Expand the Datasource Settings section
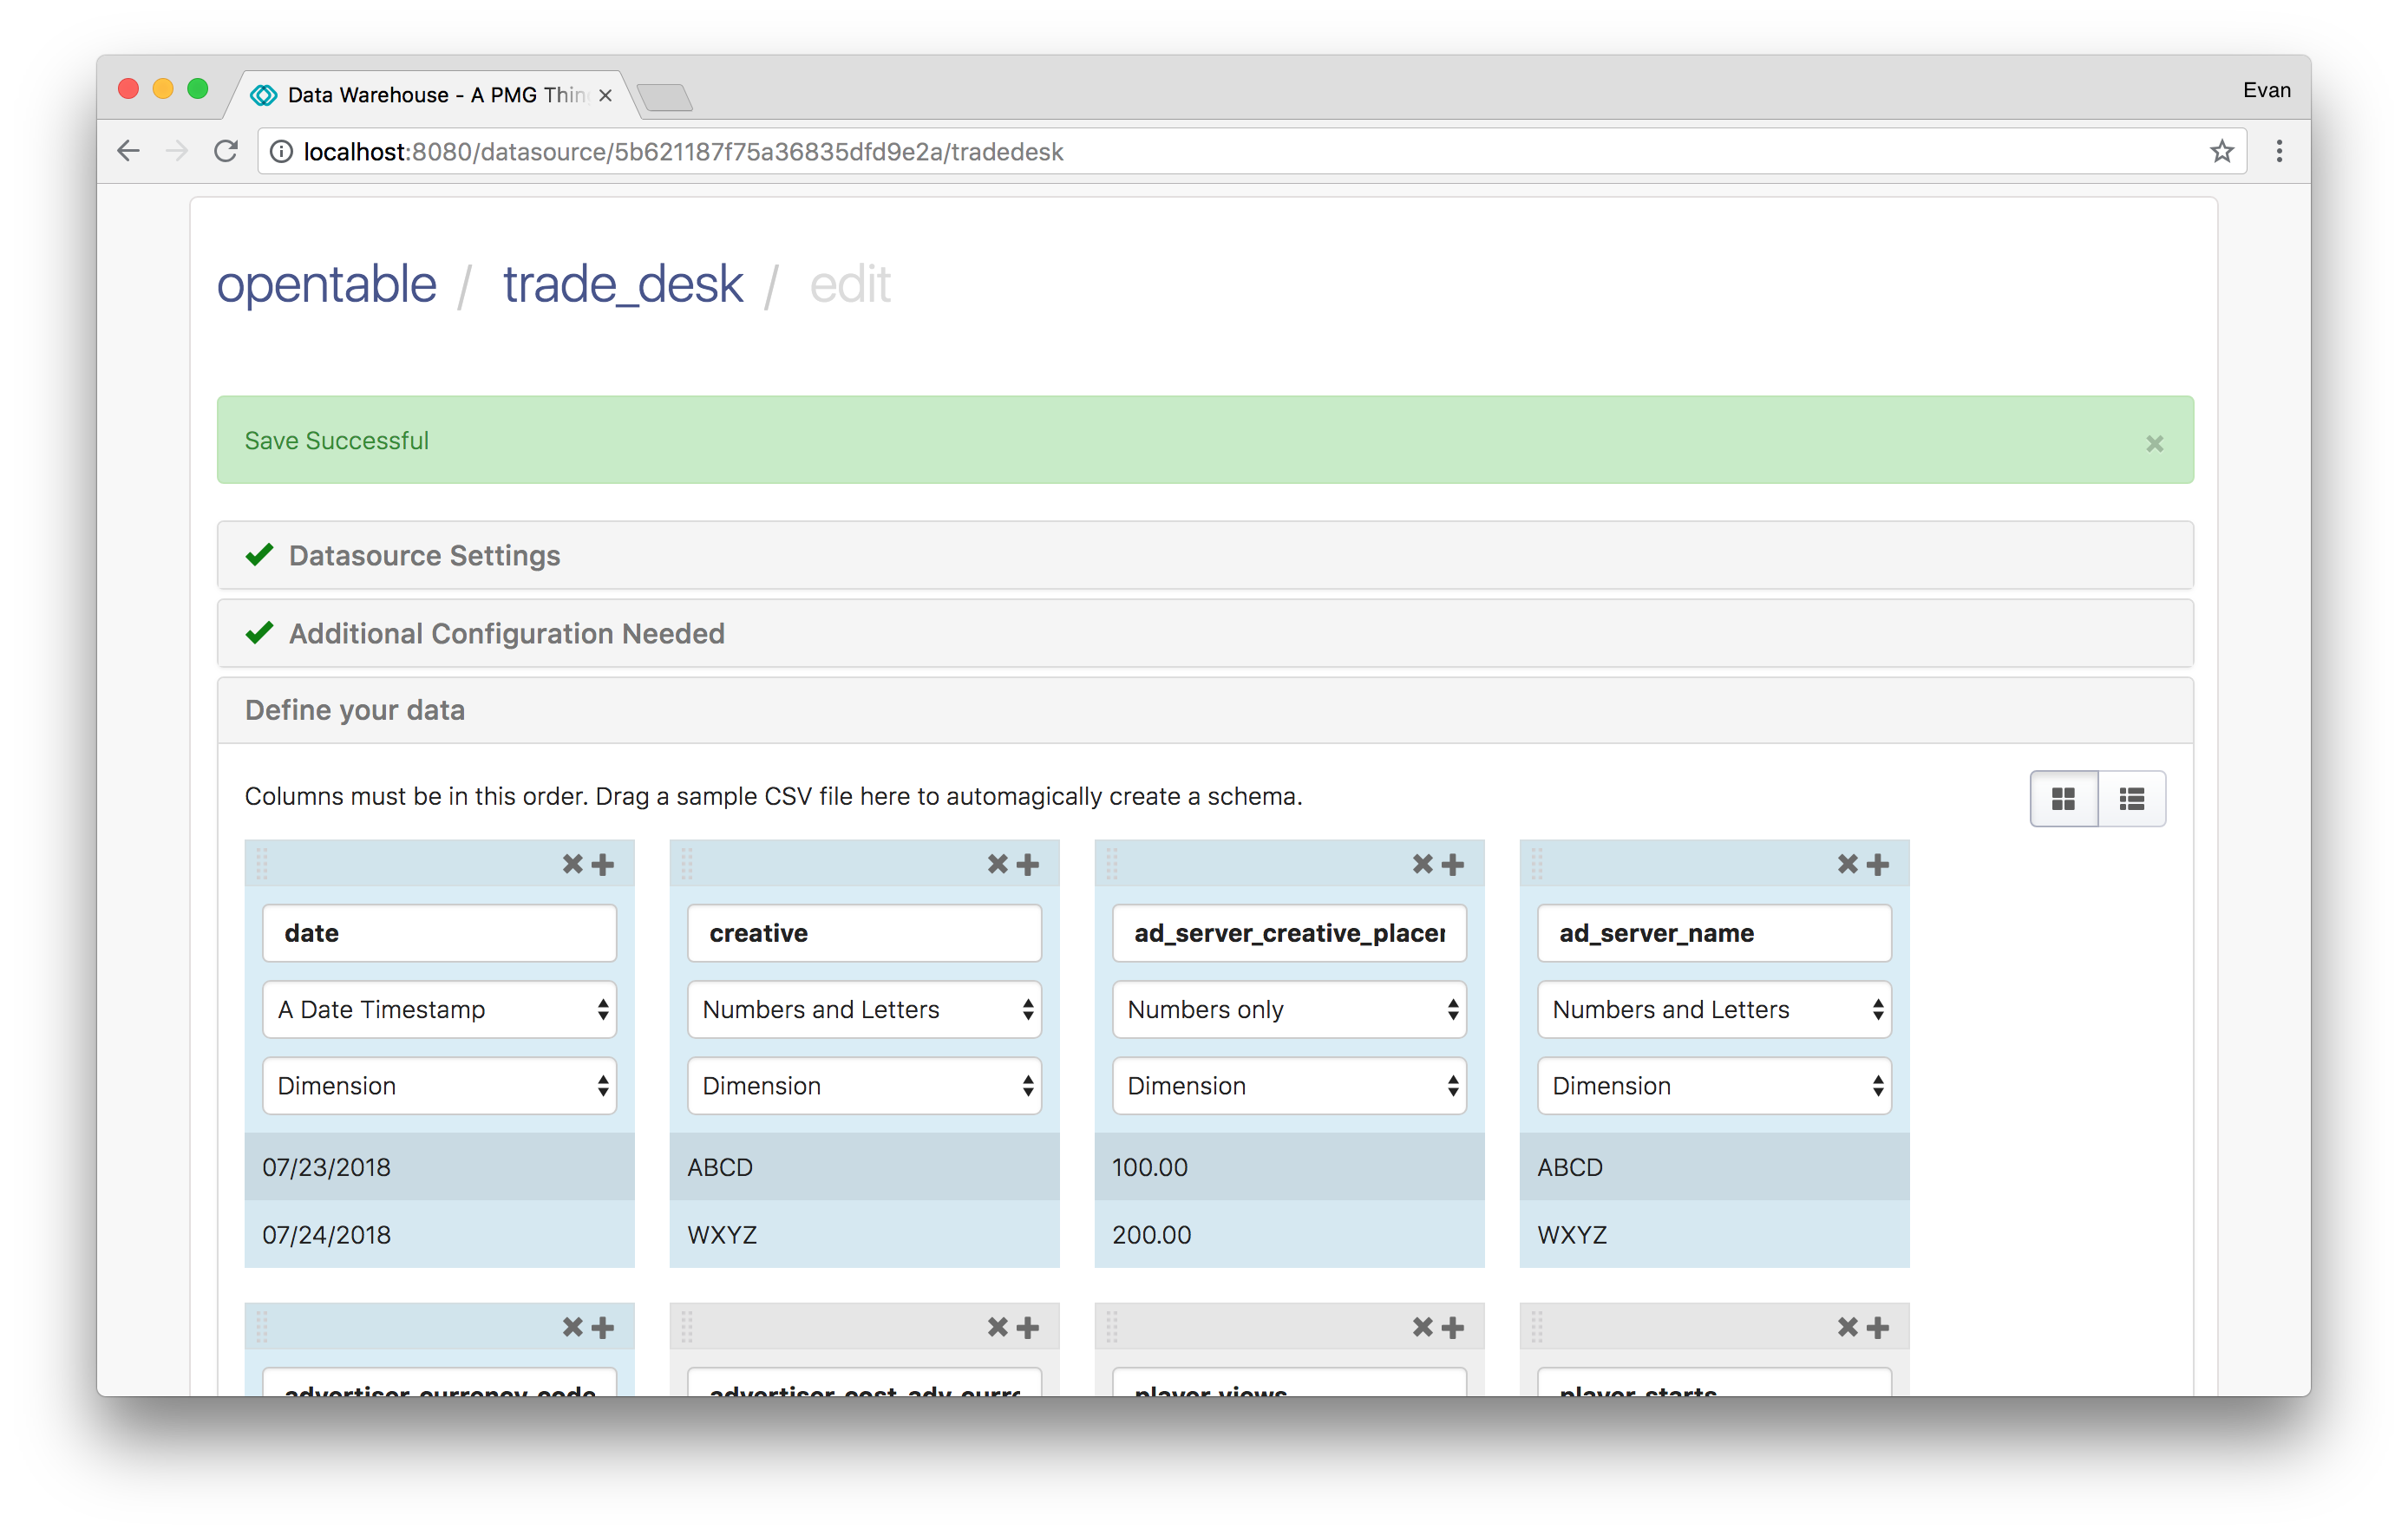Screen dimensions: 2408x1535 point(424,555)
